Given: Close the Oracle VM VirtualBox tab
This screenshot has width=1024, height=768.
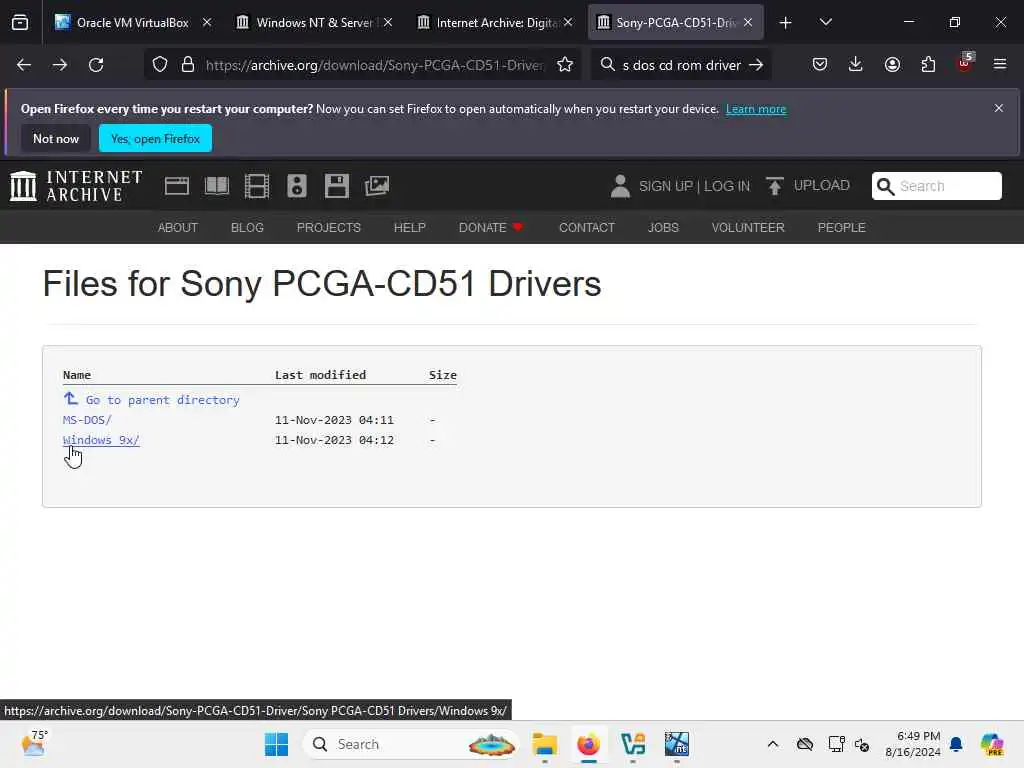Looking at the screenshot, I should (x=207, y=23).
